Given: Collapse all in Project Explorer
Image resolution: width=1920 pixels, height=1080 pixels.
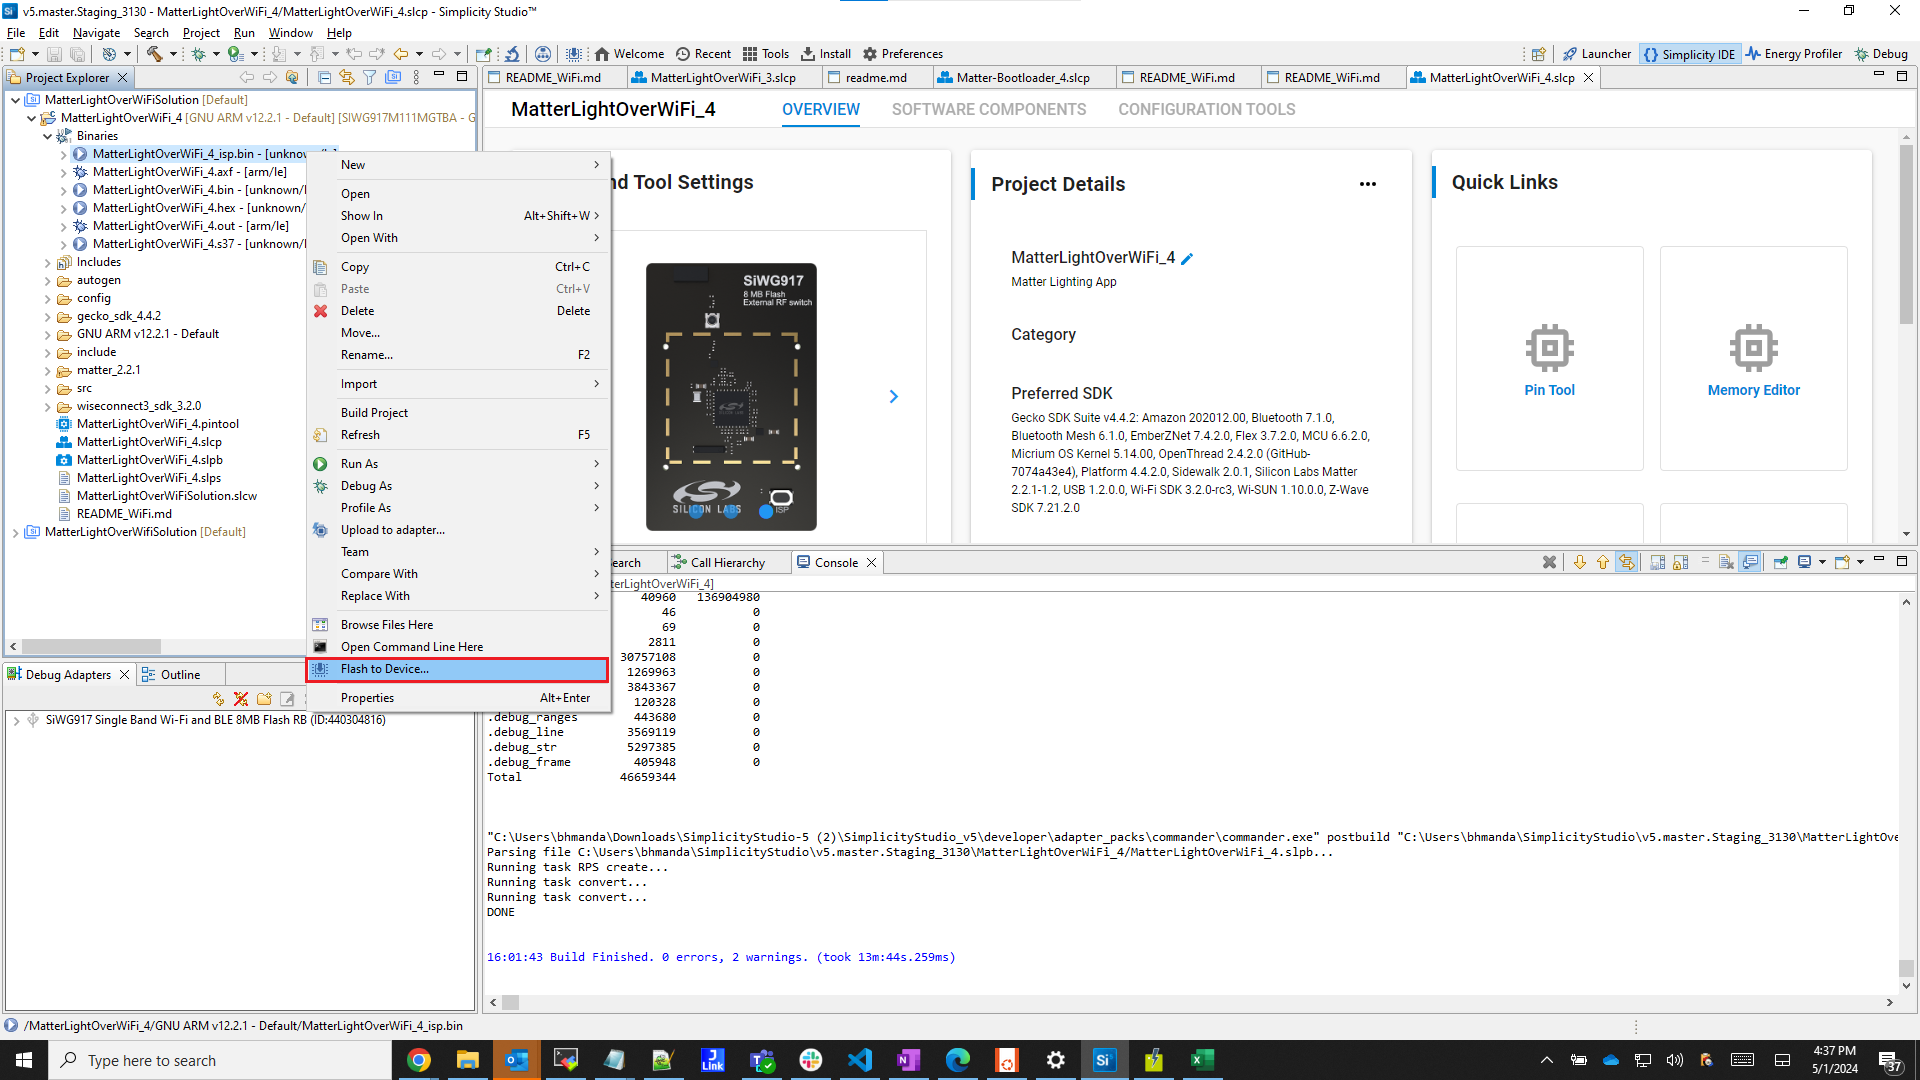Looking at the screenshot, I should (324, 77).
